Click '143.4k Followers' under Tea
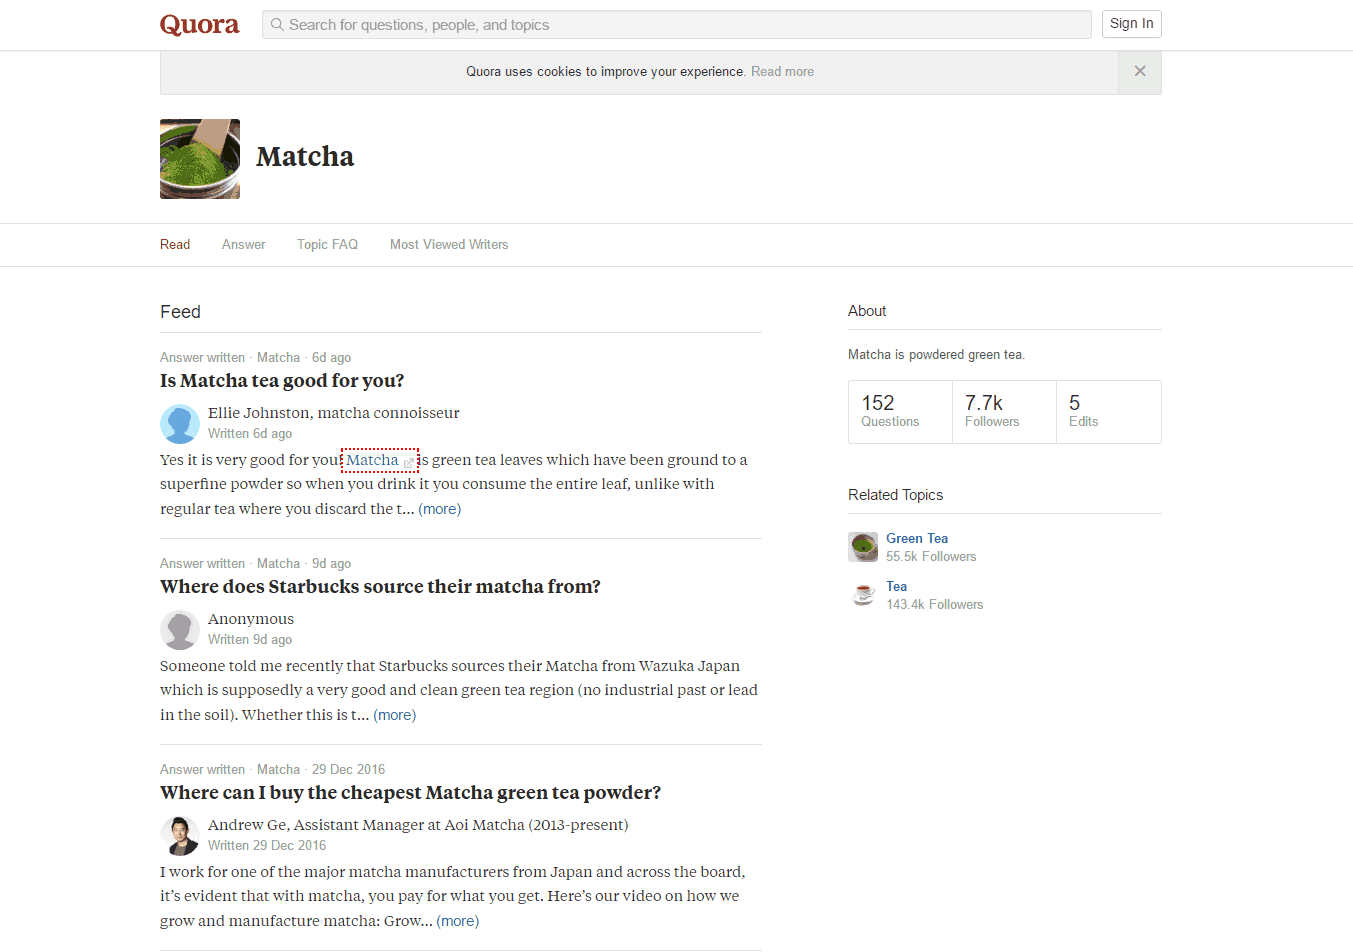This screenshot has width=1353, height=952. pyautogui.click(x=935, y=605)
